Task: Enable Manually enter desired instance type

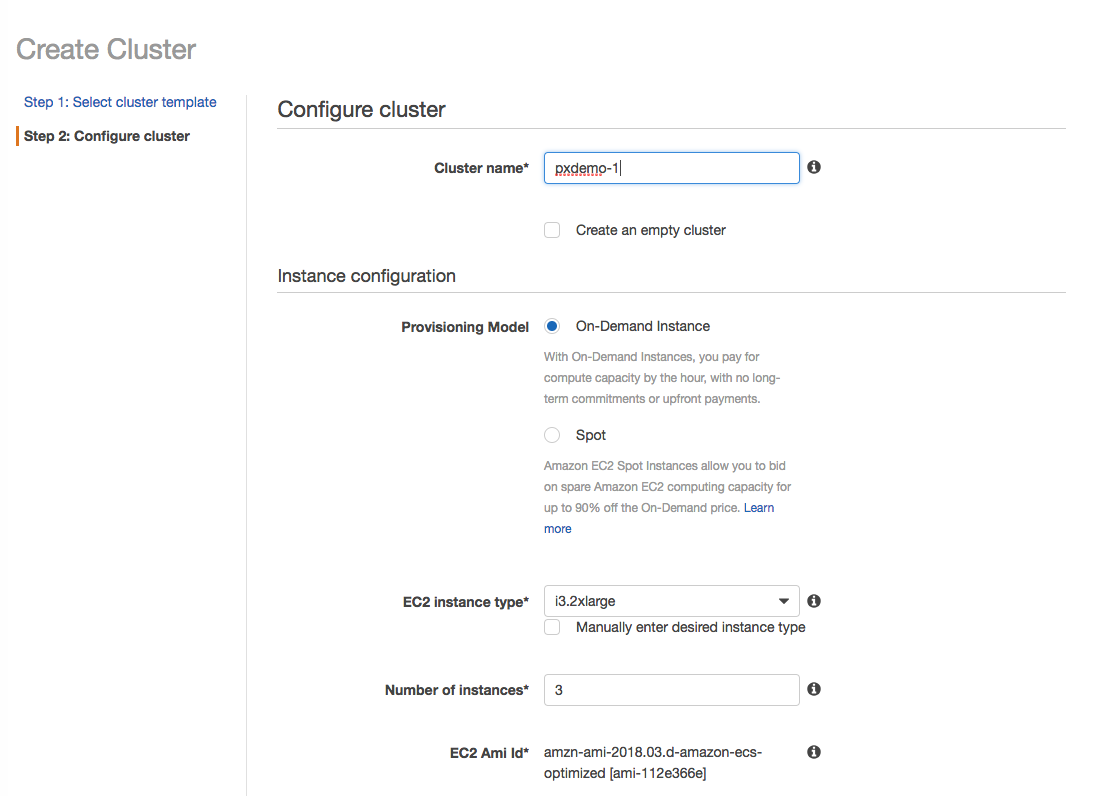Action: click(552, 627)
